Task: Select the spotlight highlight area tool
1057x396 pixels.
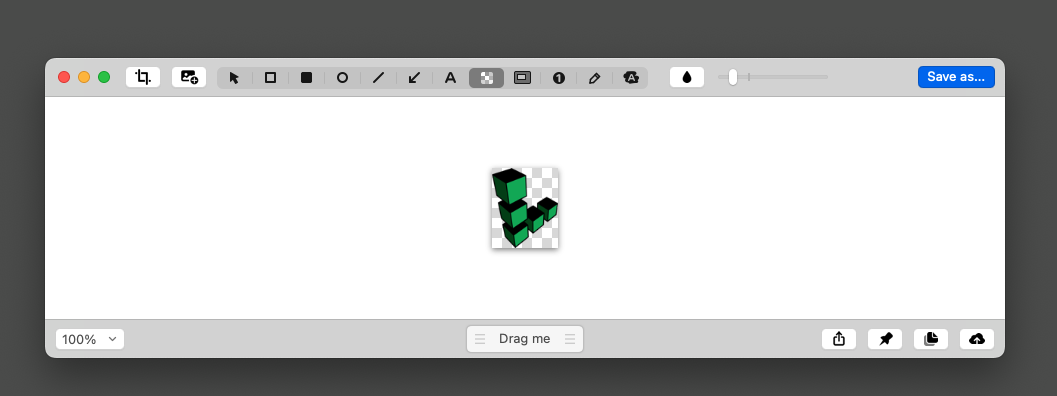Action: [522, 78]
